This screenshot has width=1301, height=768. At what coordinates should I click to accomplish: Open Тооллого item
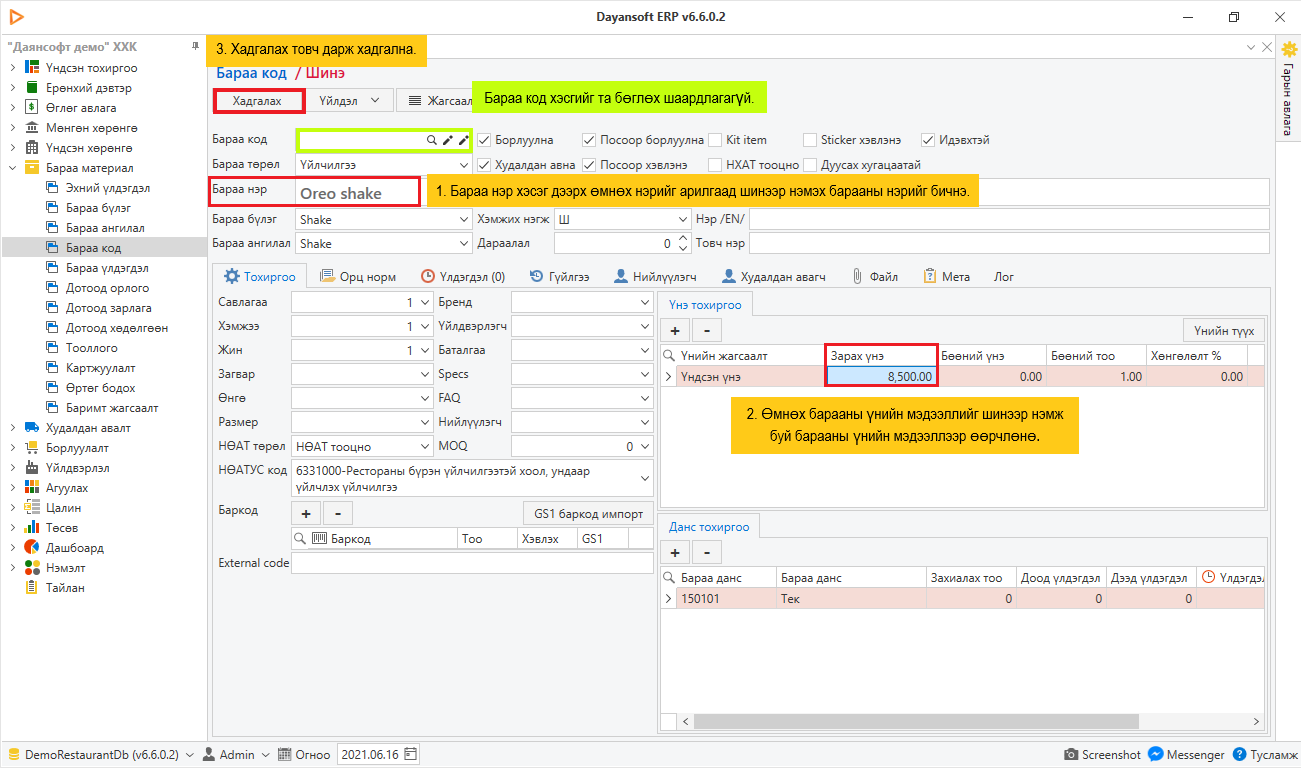pyautogui.click(x=91, y=348)
